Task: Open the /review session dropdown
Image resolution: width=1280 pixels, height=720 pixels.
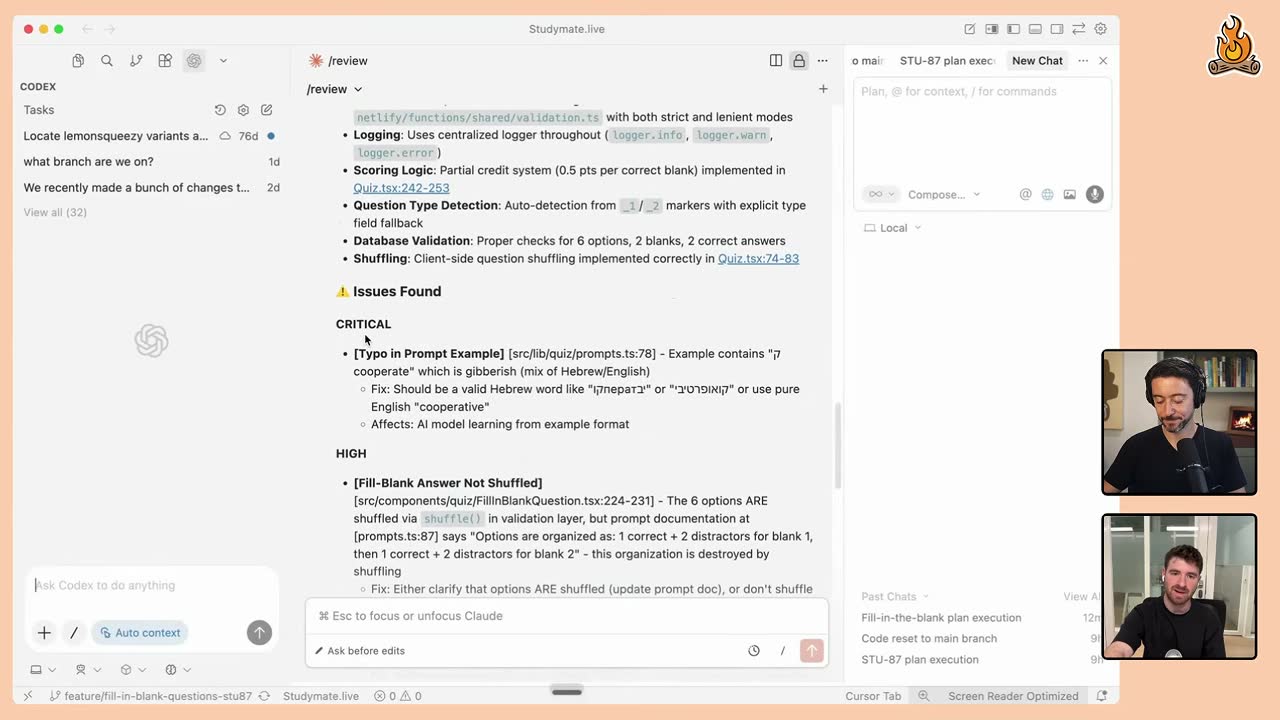Action: [x=335, y=89]
